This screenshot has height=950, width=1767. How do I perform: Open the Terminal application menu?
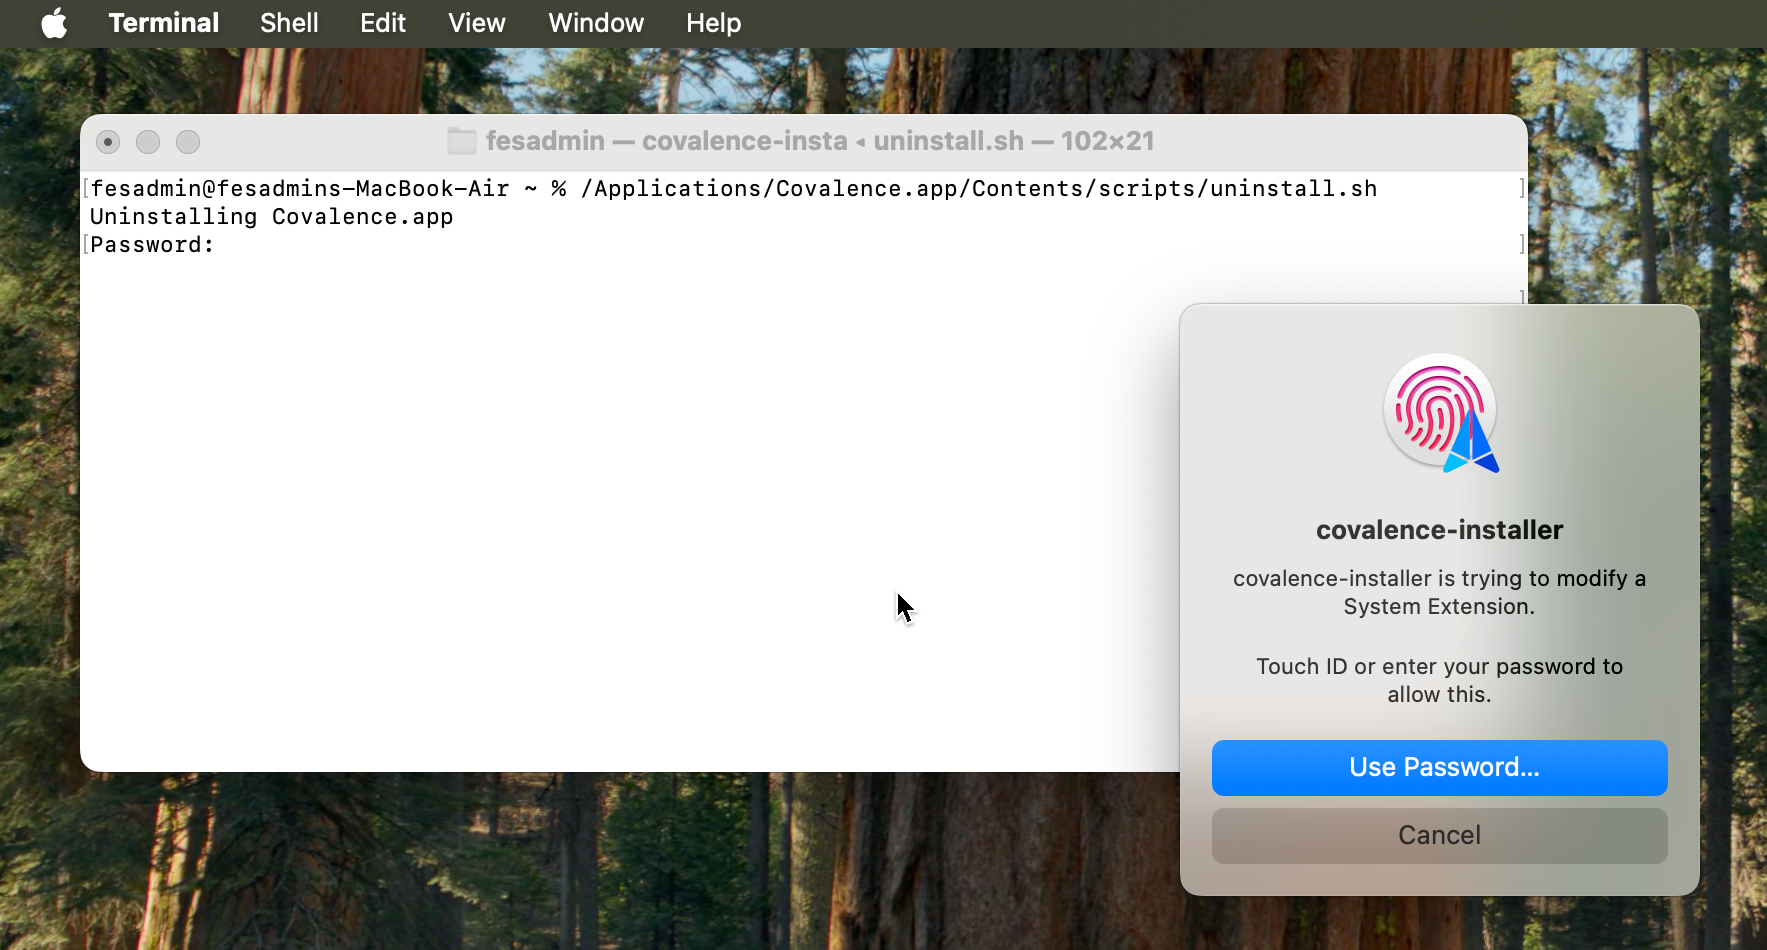point(164,23)
